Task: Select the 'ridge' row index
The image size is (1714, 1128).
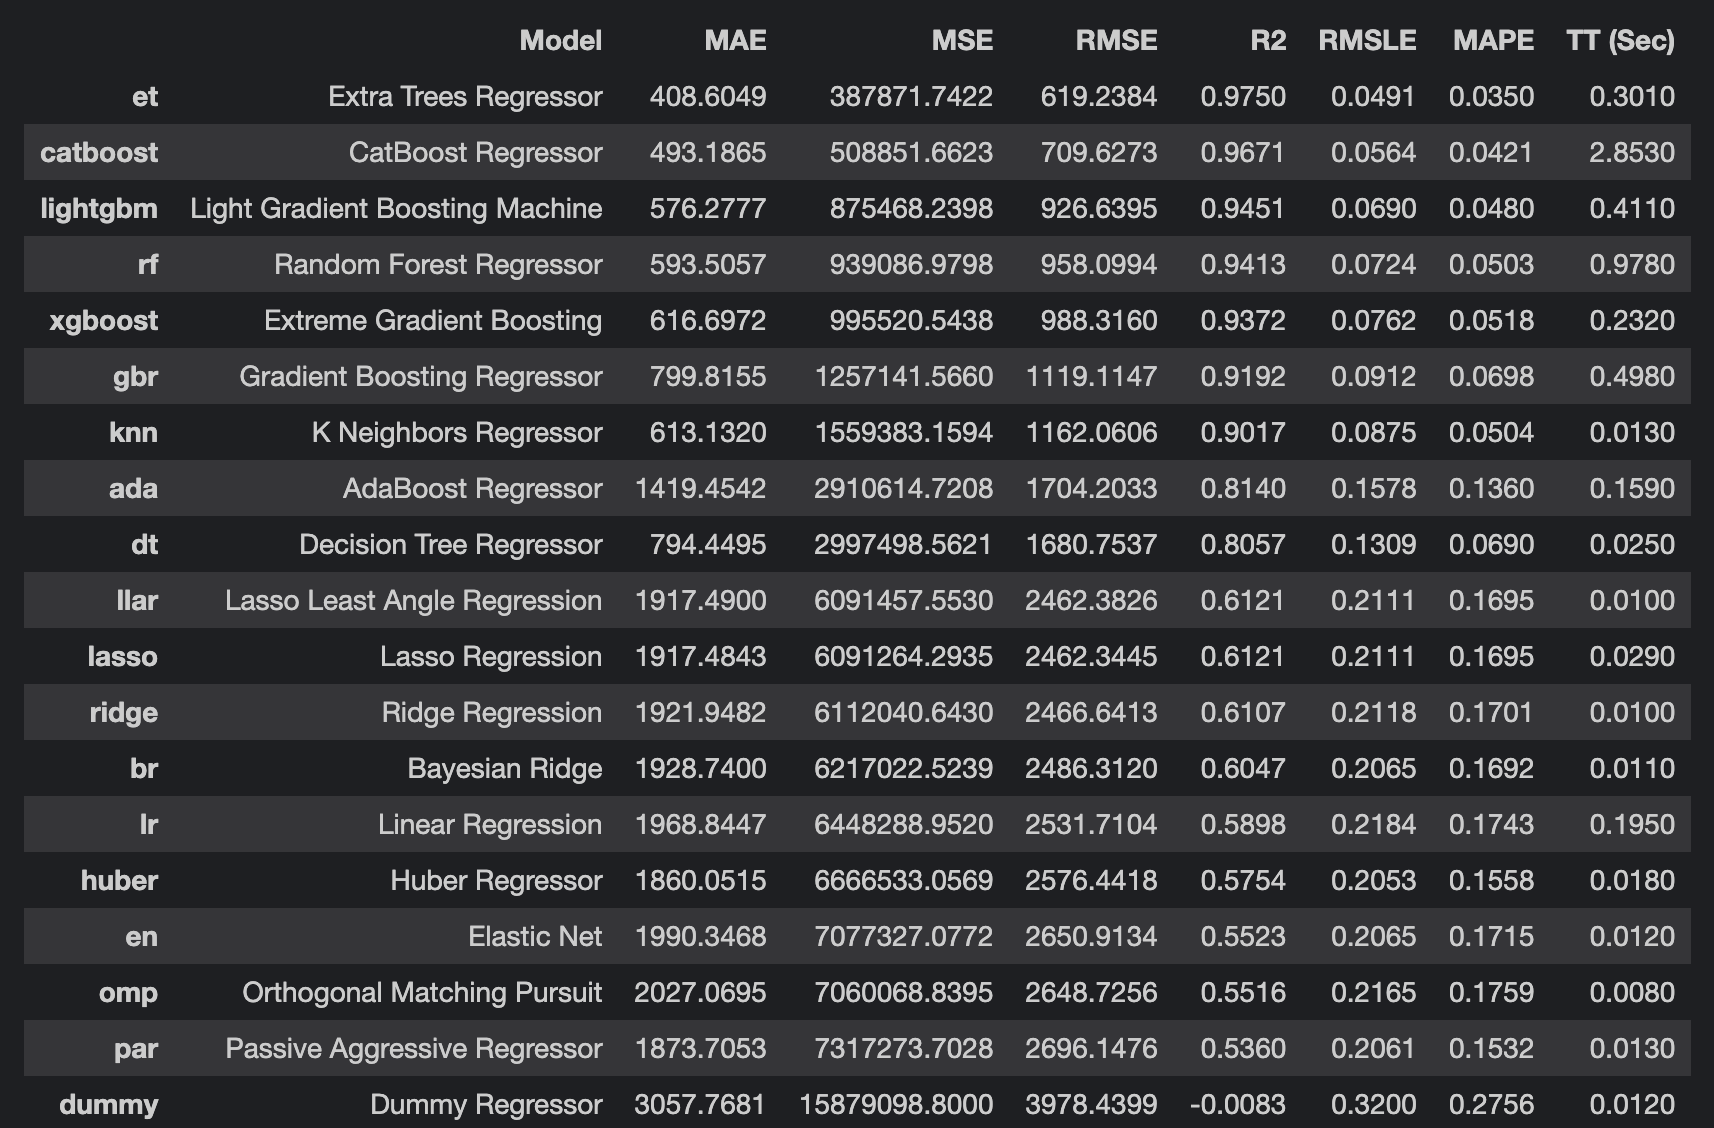Action: [124, 712]
